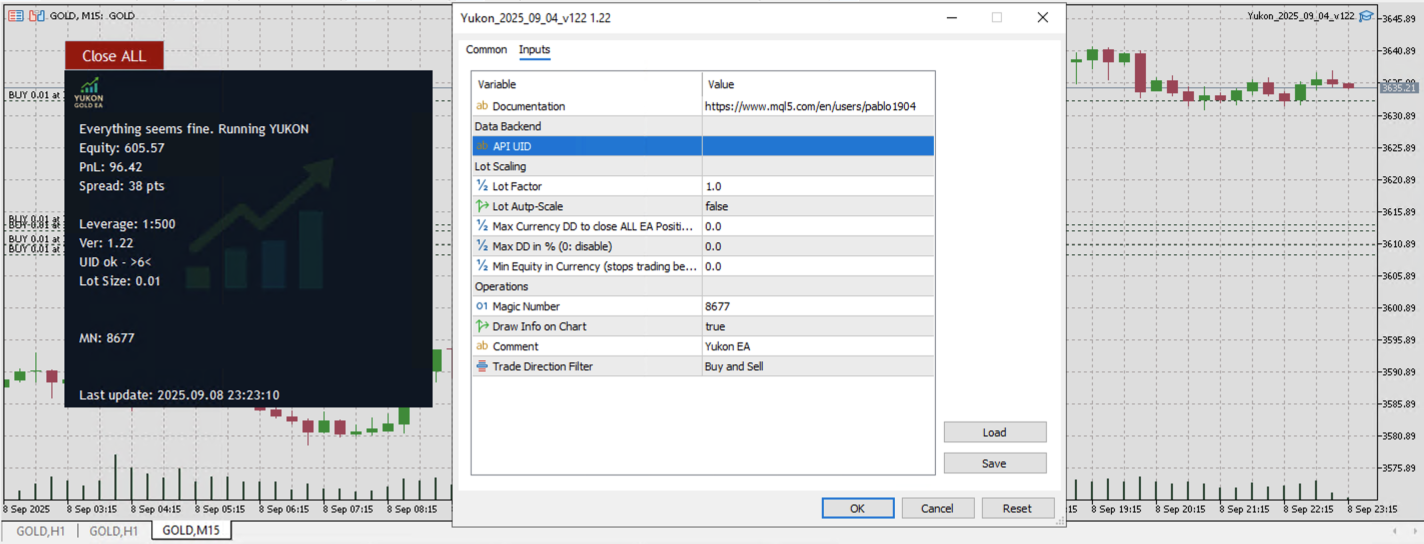Click the Load button
1424x544 pixels.
[x=994, y=432]
